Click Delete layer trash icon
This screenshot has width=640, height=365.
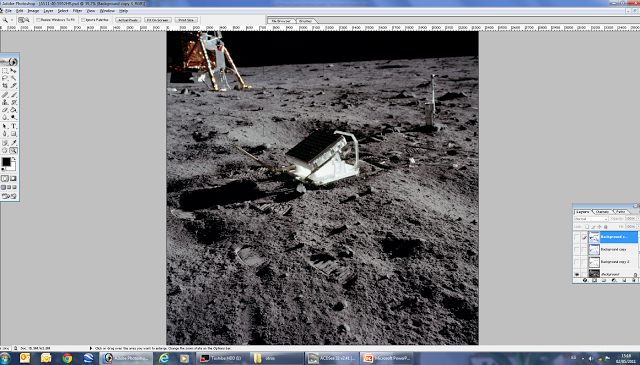(x=633, y=280)
